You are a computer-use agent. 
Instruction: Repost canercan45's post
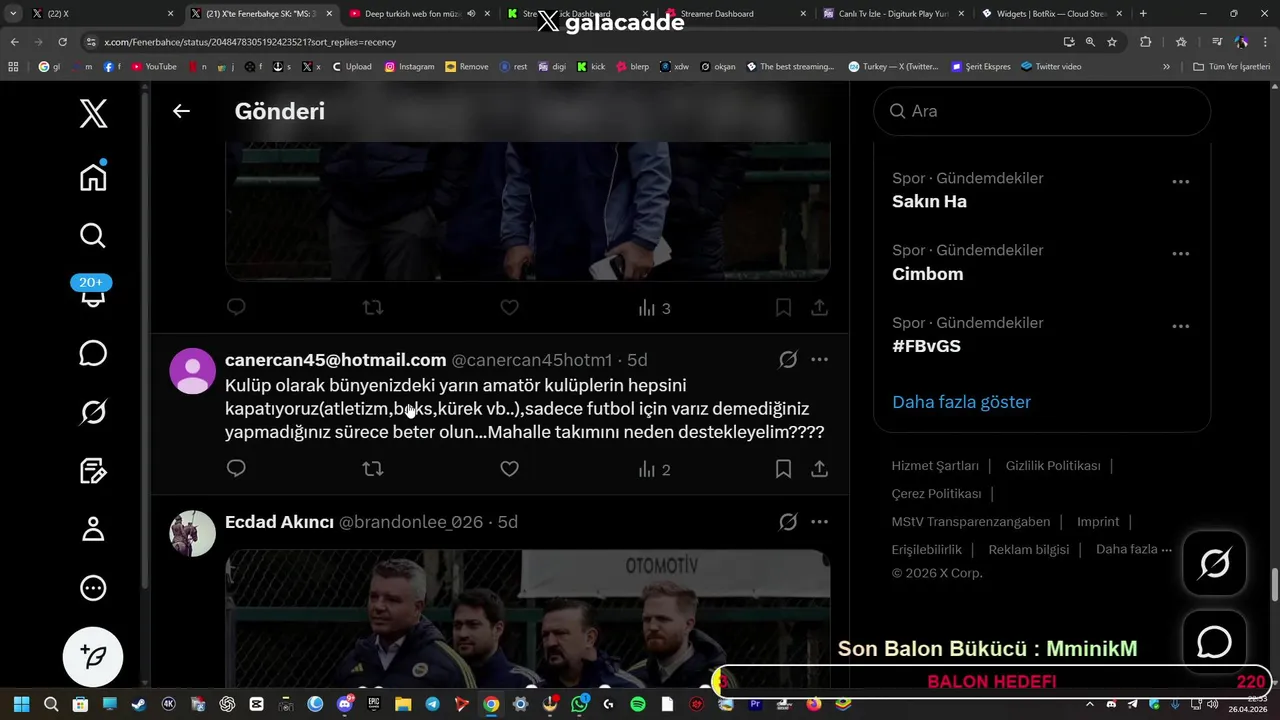point(373,468)
